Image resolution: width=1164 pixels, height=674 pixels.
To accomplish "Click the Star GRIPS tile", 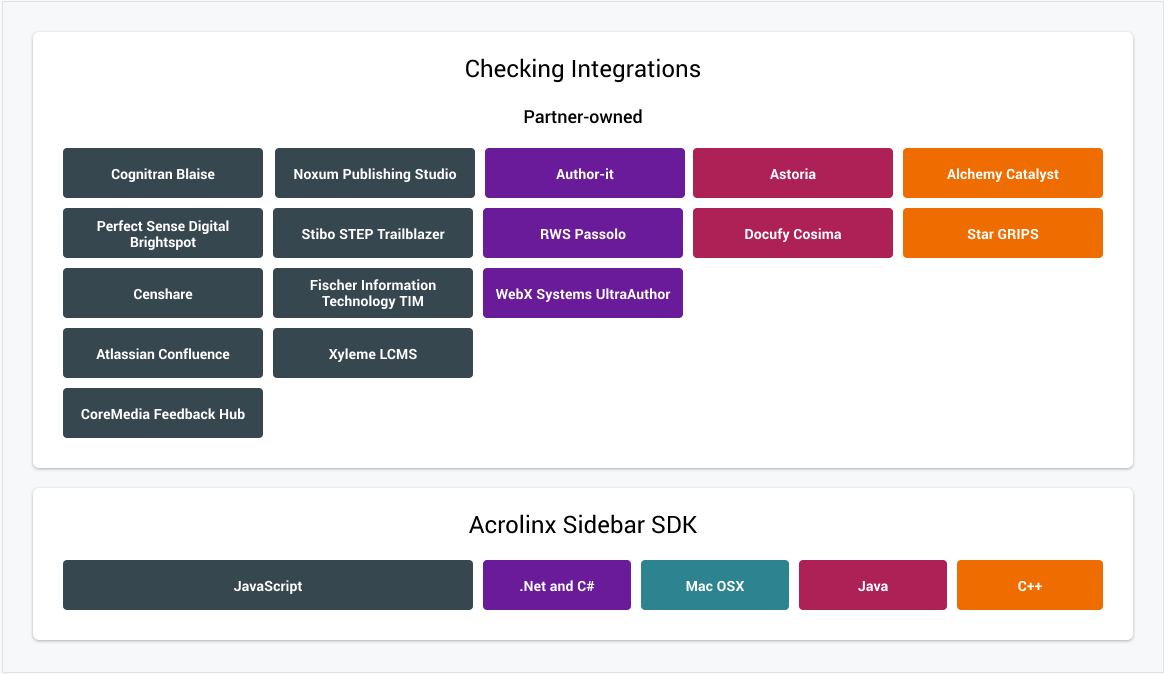I will pyautogui.click(x=1003, y=233).
